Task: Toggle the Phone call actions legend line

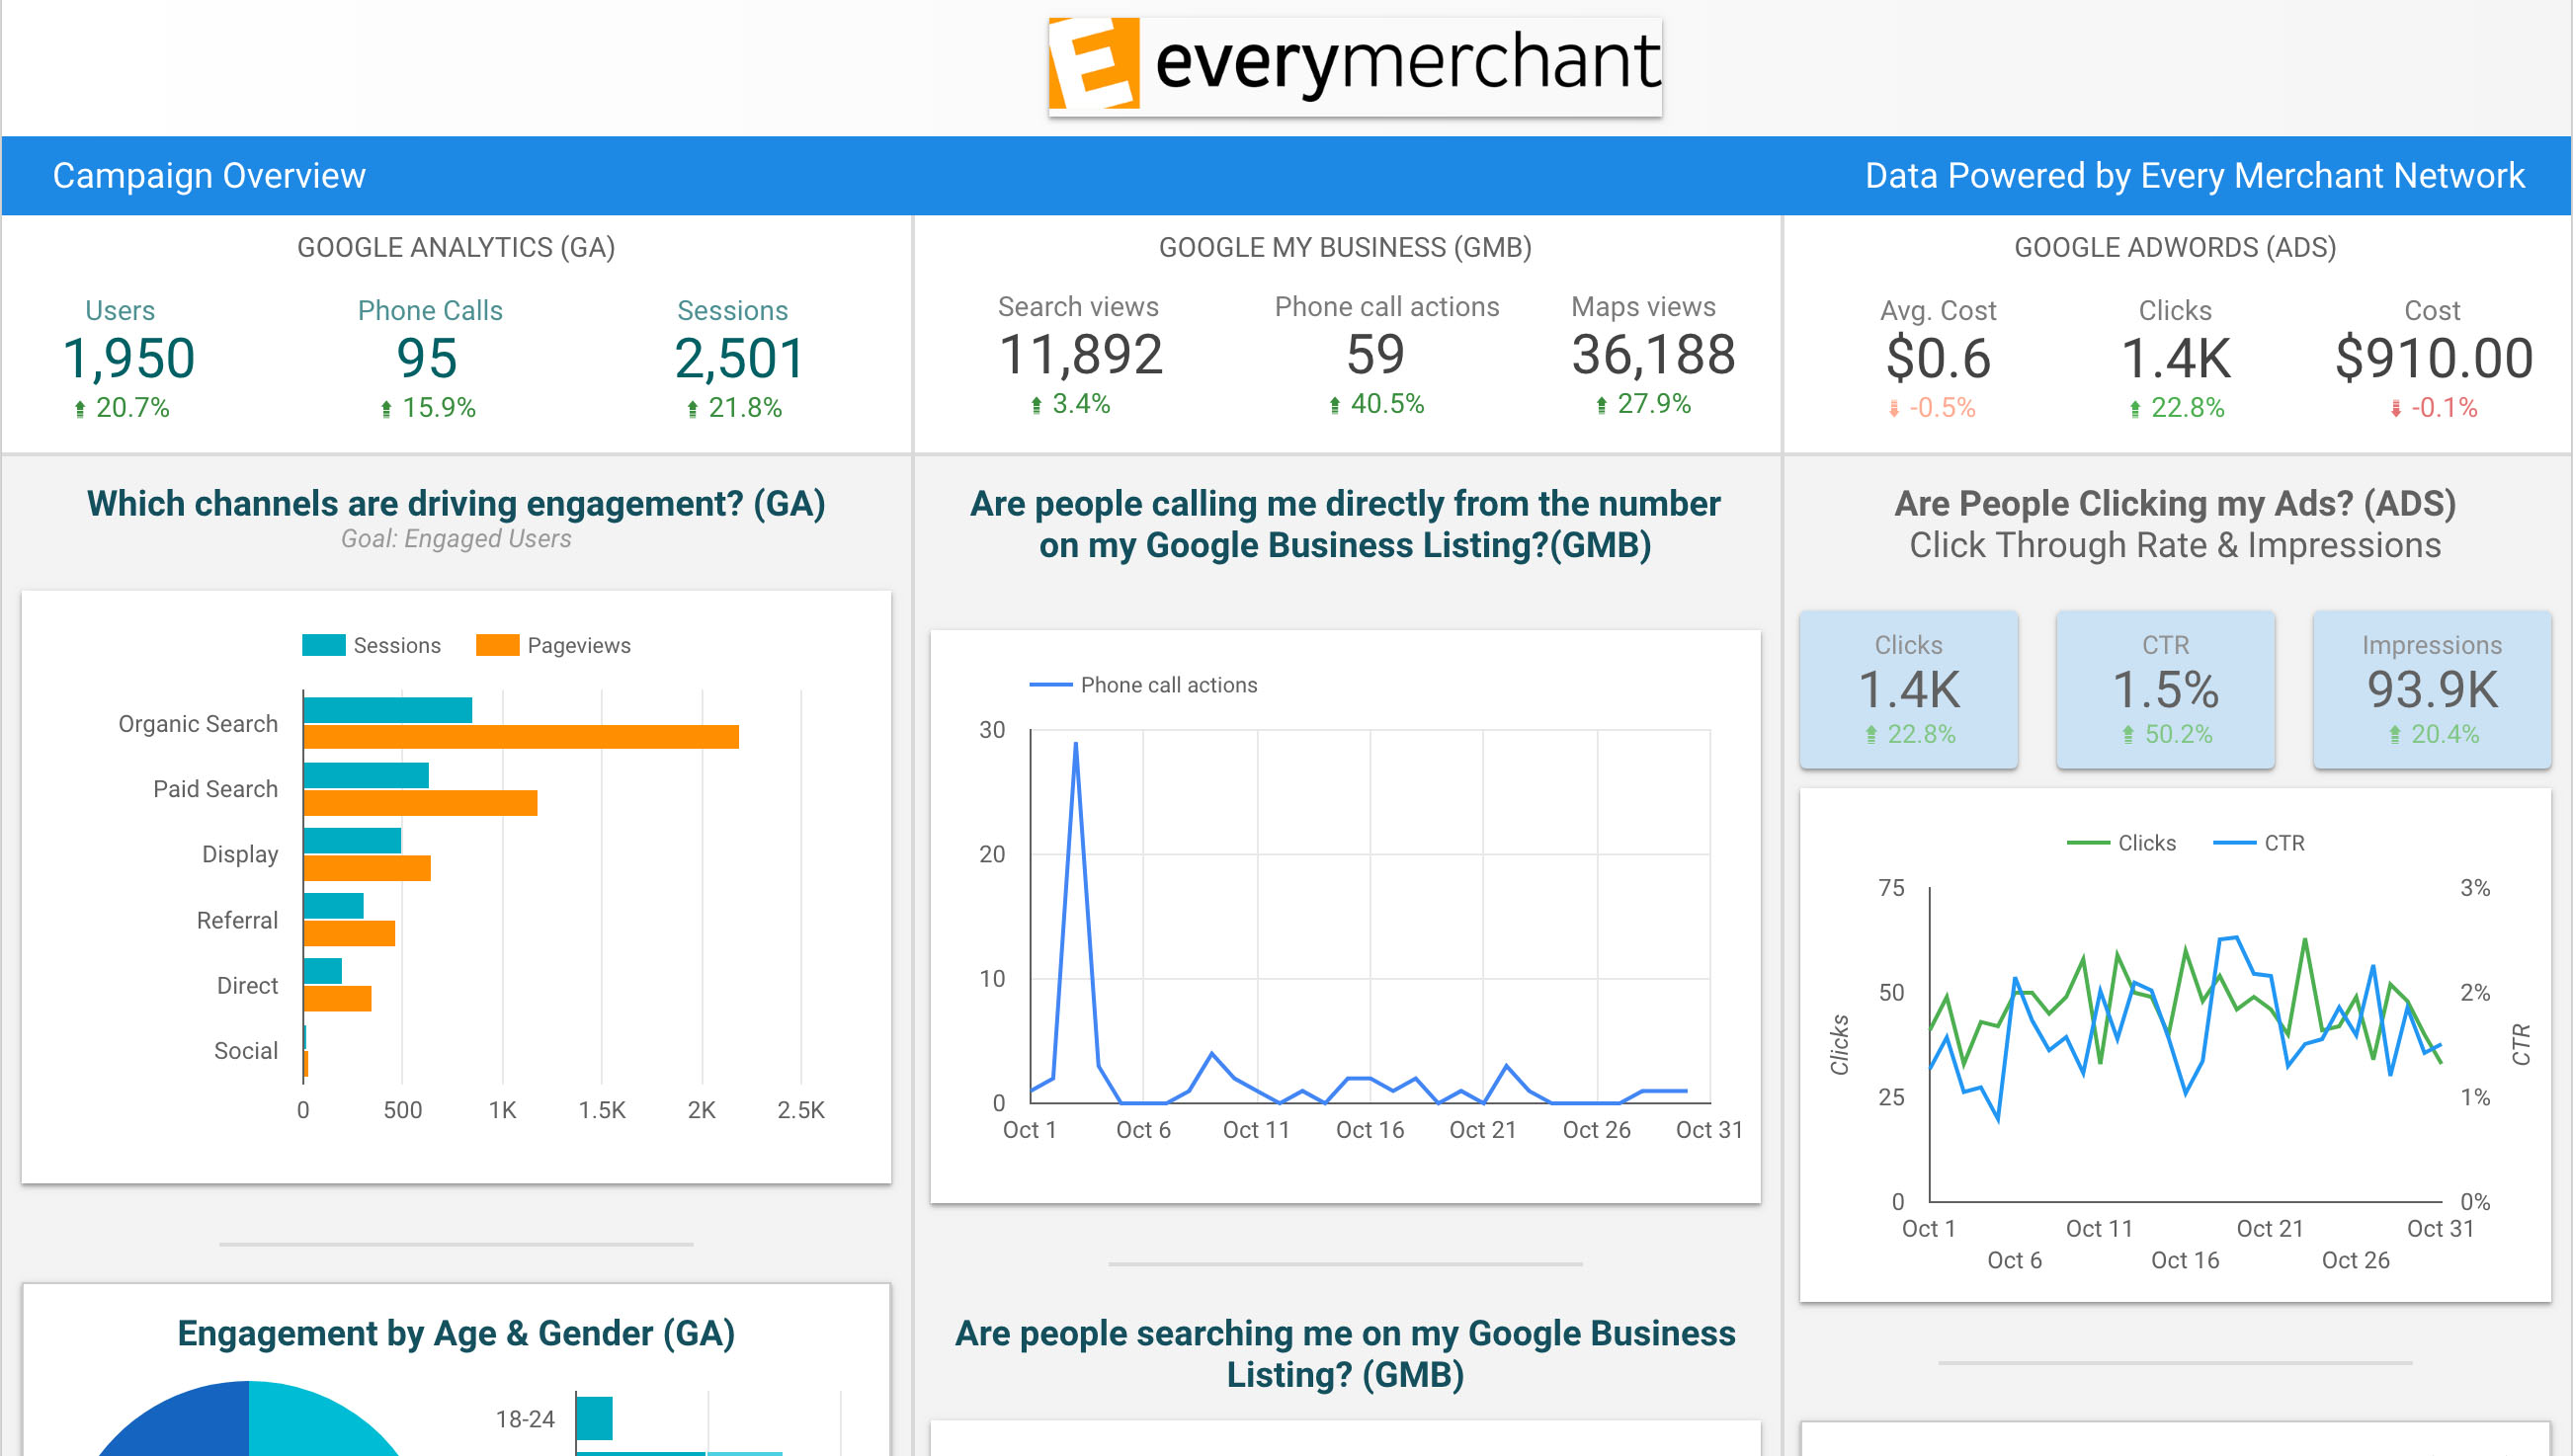Action: click(x=1050, y=685)
